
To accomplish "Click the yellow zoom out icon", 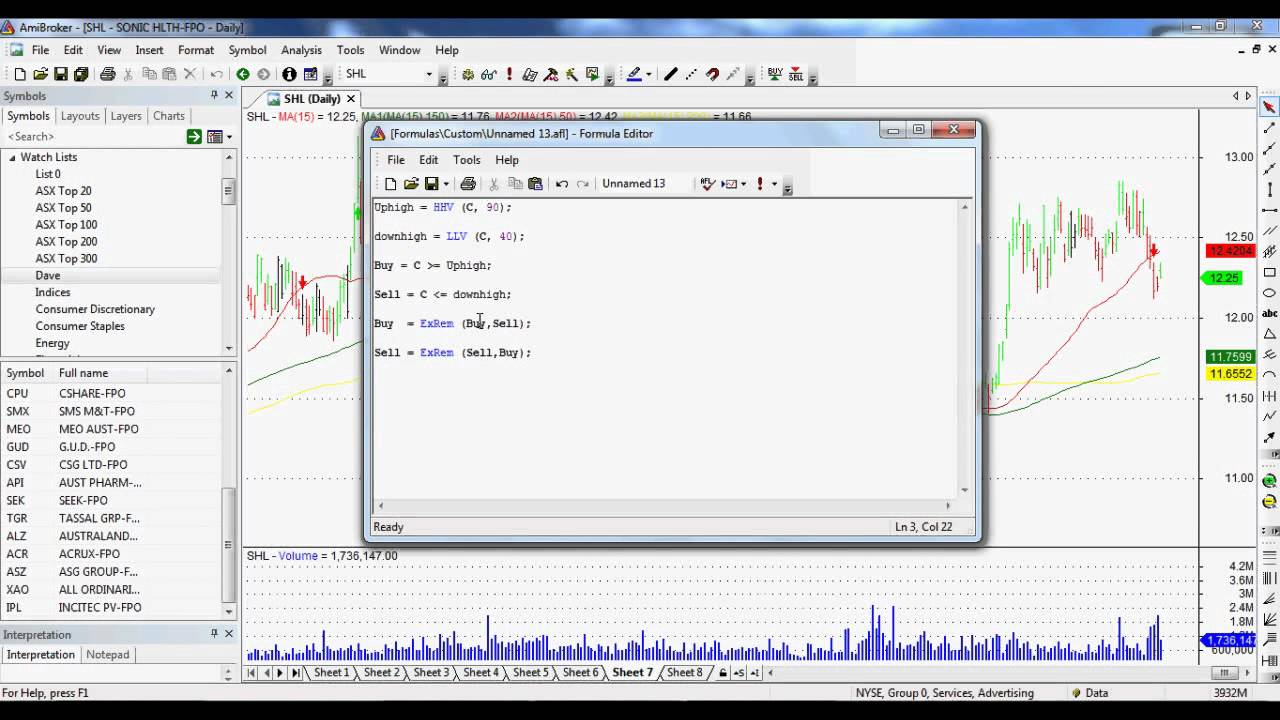I will [x=1270, y=502].
